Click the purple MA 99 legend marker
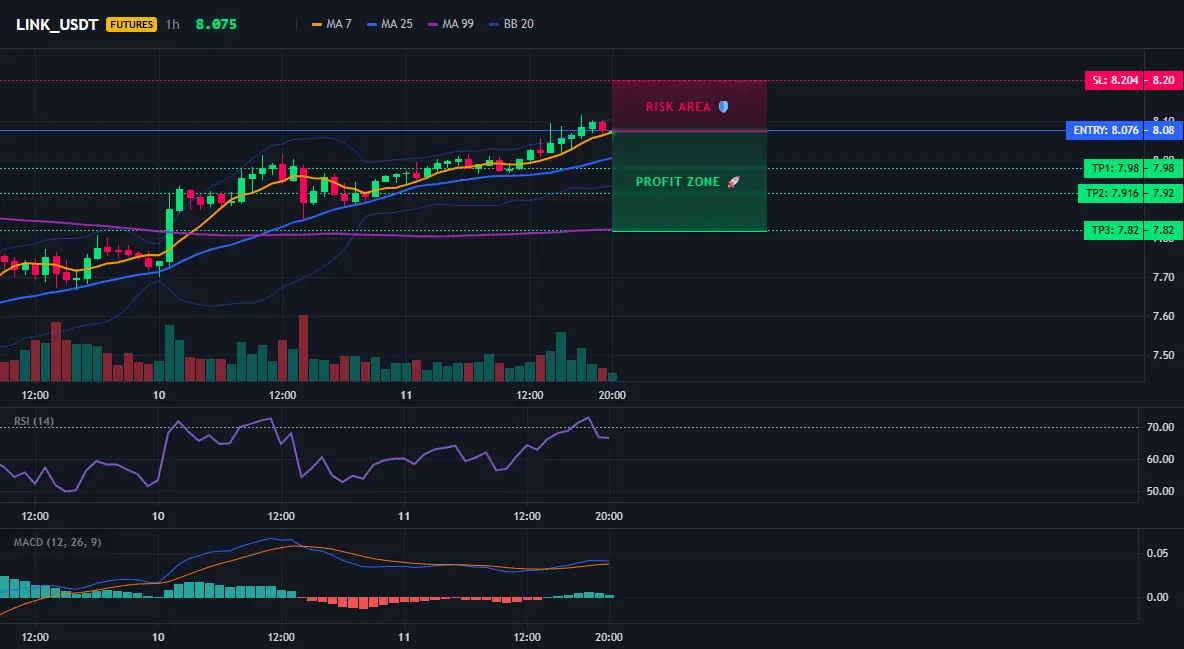Image resolution: width=1184 pixels, height=649 pixels. tap(433, 24)
